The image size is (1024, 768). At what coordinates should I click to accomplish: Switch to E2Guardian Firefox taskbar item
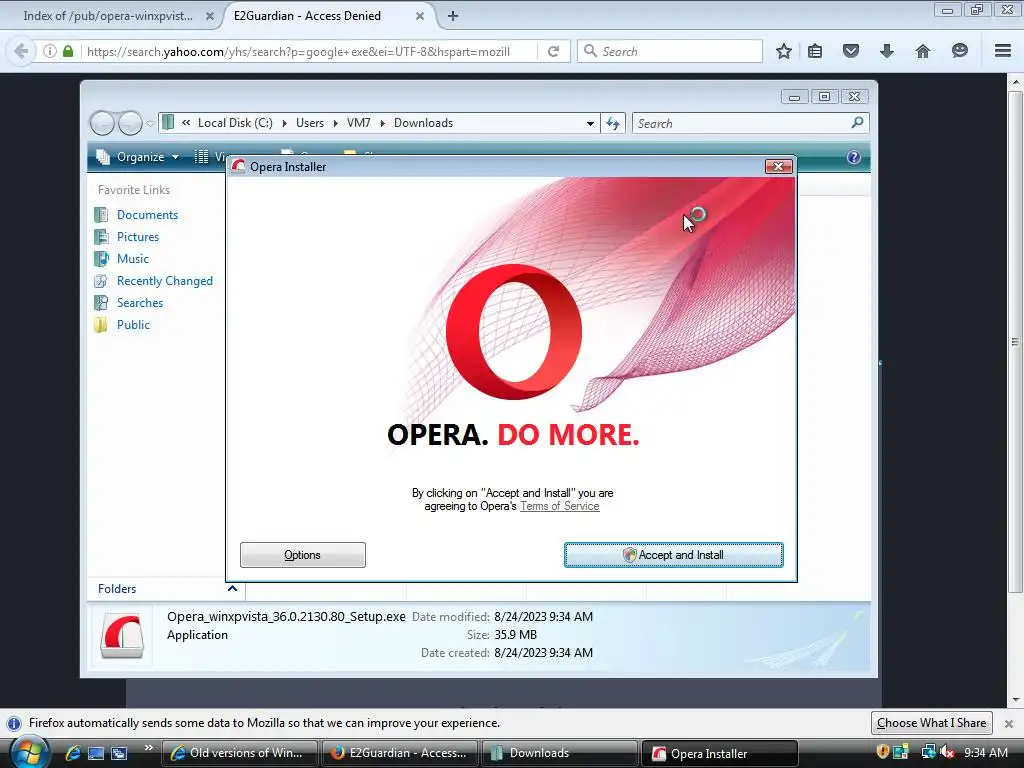400,753
